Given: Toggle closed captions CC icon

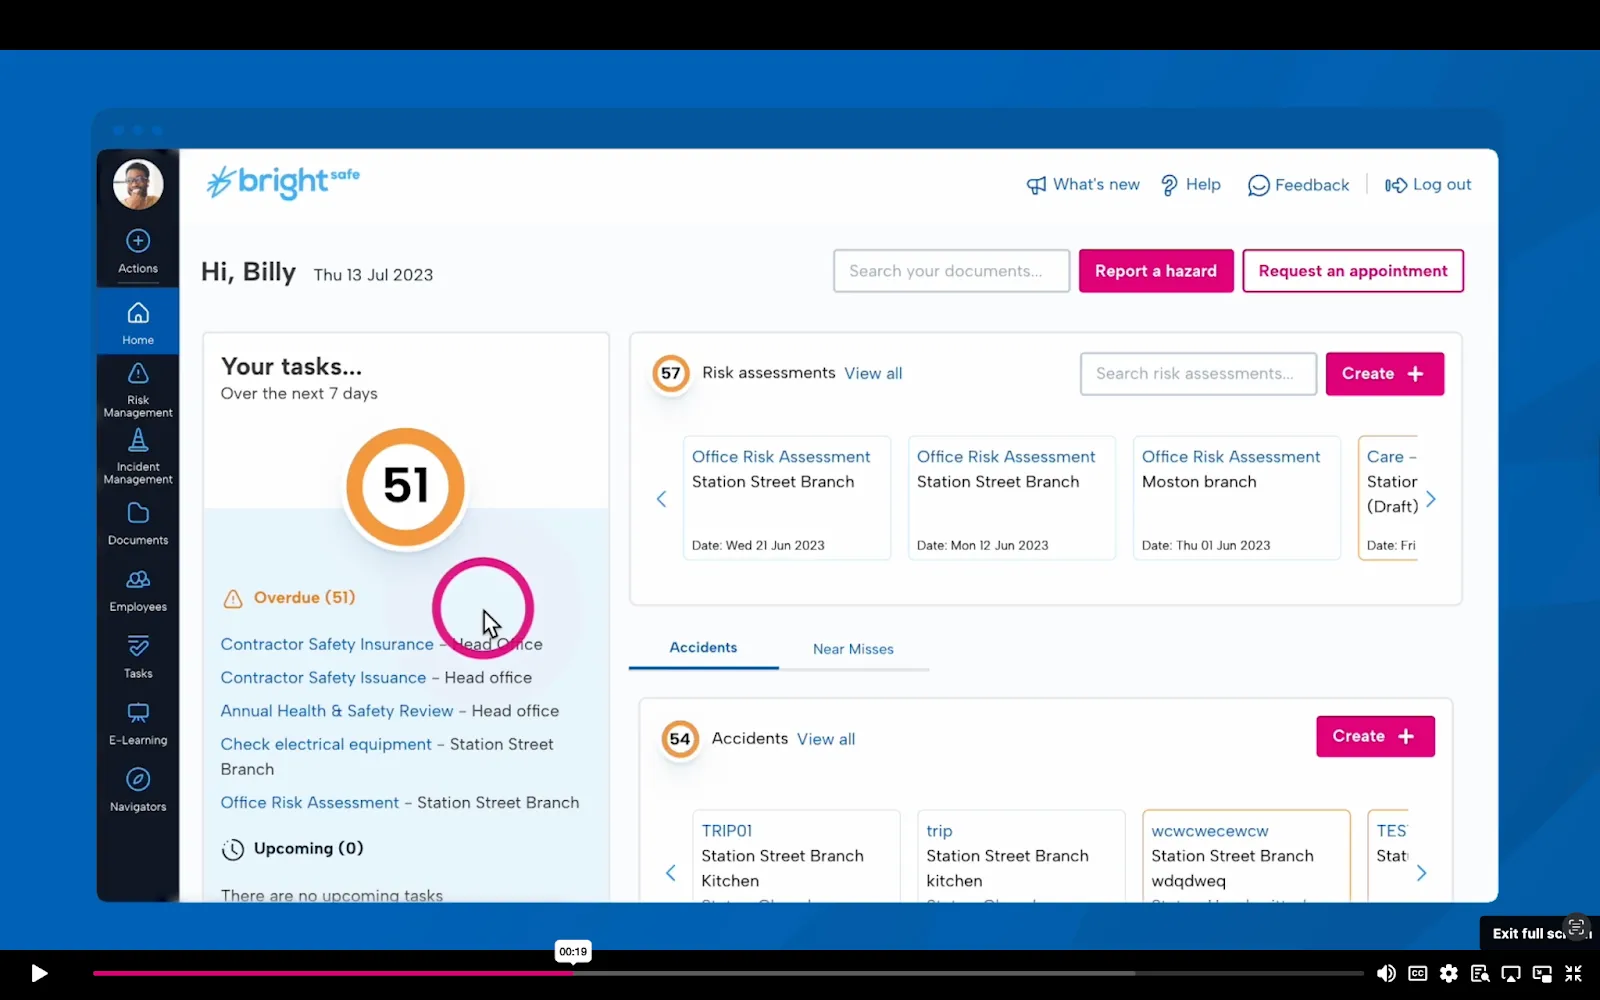Looking at the screenshot, I should (x=1418, y=973).
